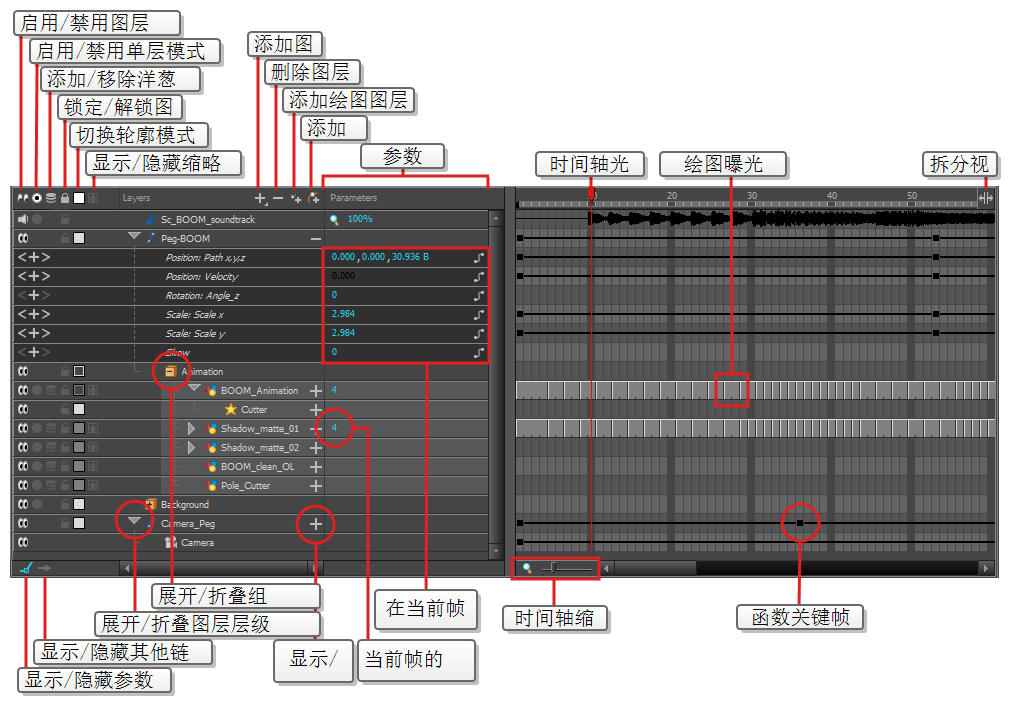Click the Camera_Peg function keyframe on timeline

[x=799, y=523]
